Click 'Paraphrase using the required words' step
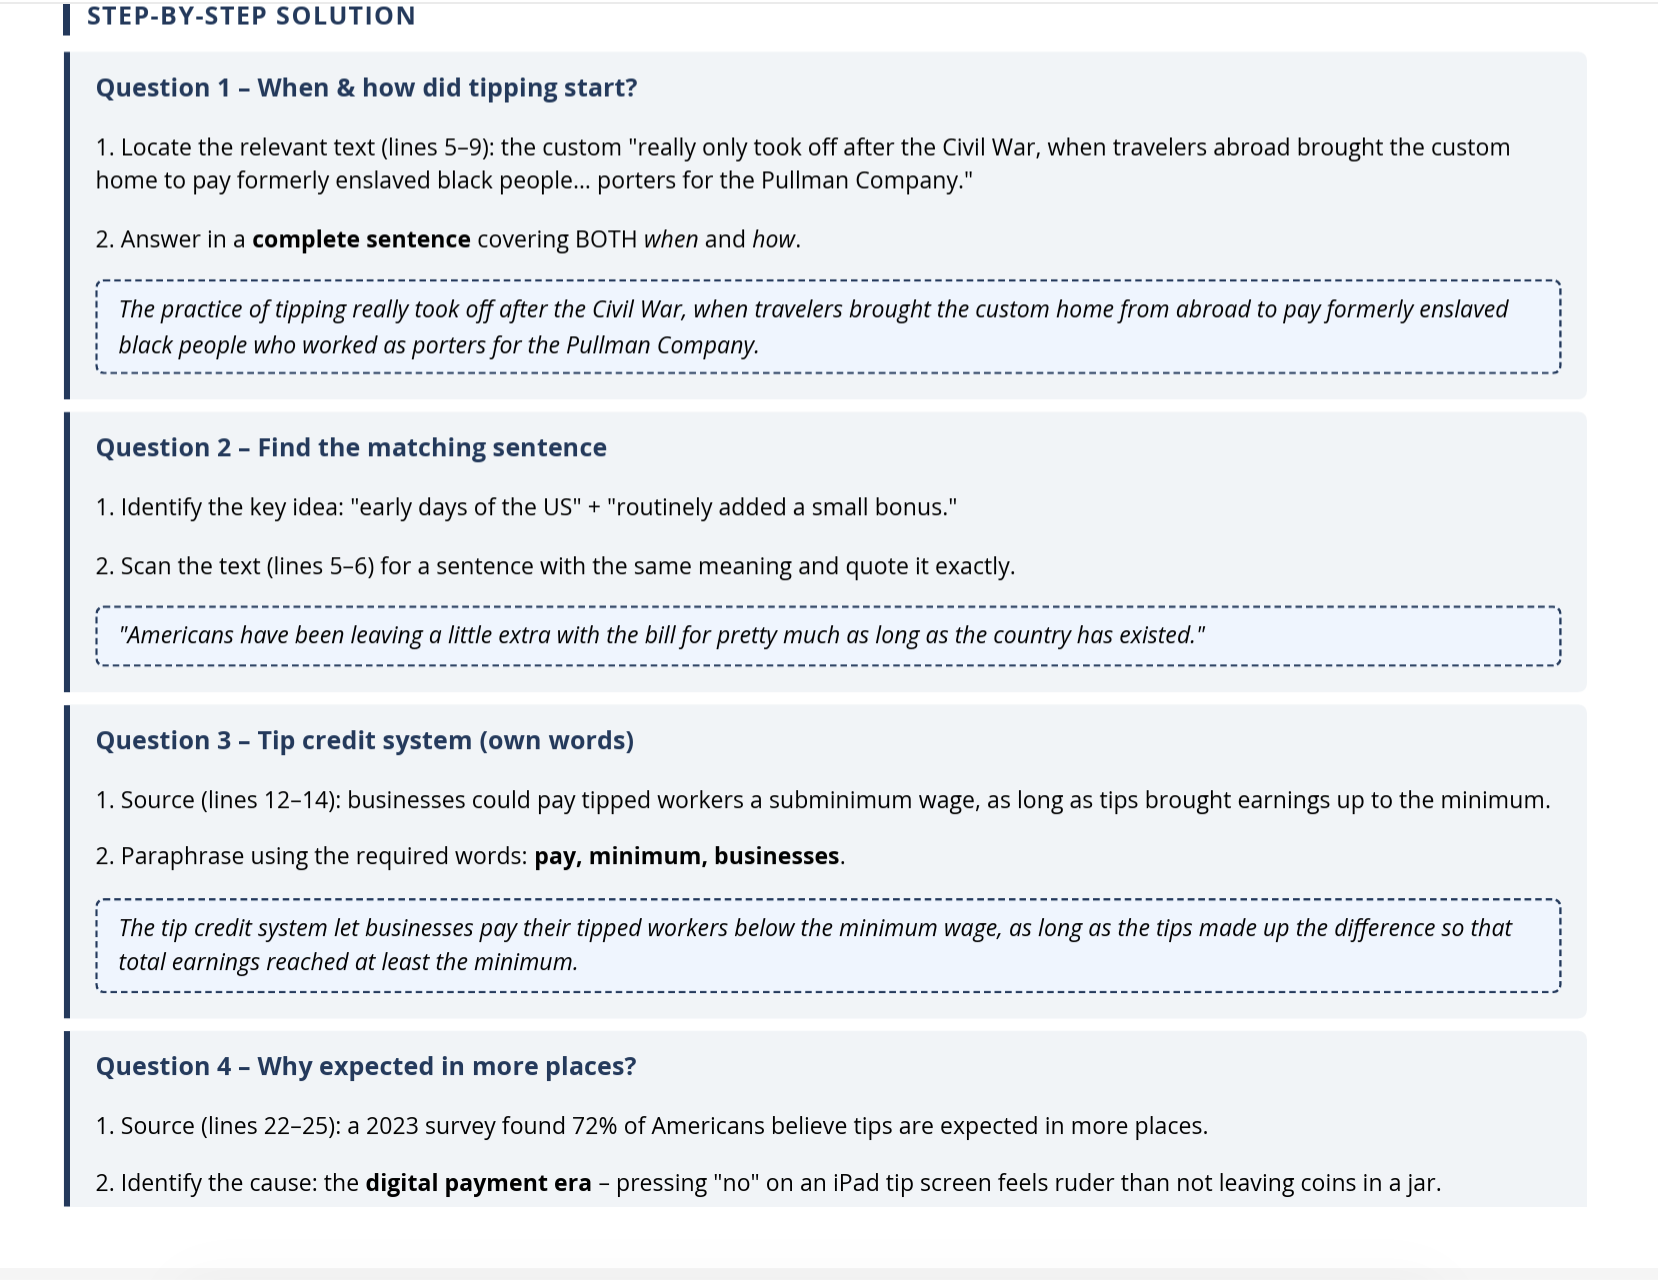Screen dimensions: 1658x1280 [x=470, y=856]
